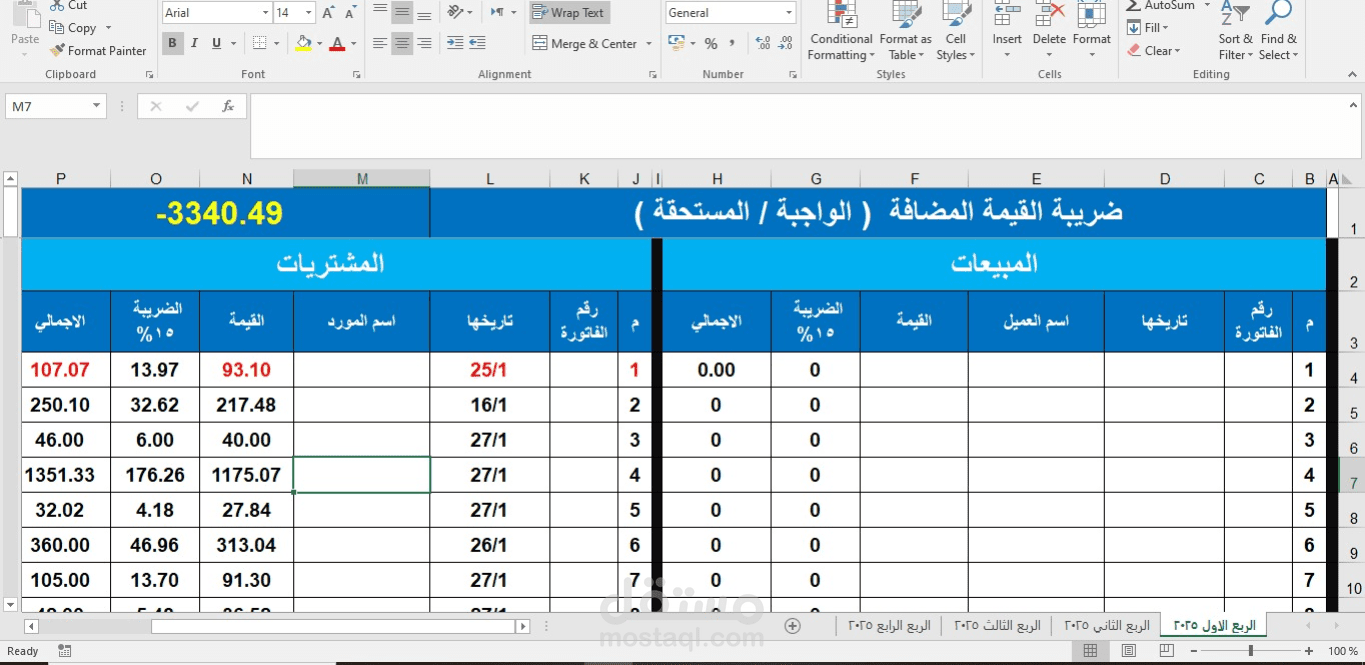The width and height of the screenshot is (1365, 665).
Task: Switch to الربع الرابع ٢٠٢٥ sheet tab
Action: (889, 625)
